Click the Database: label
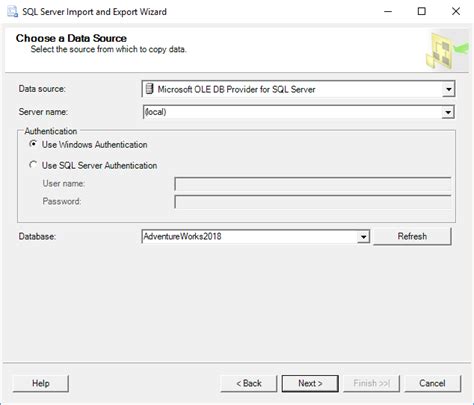The width and height of the screenshot is (474, 405). coord(37,236)
